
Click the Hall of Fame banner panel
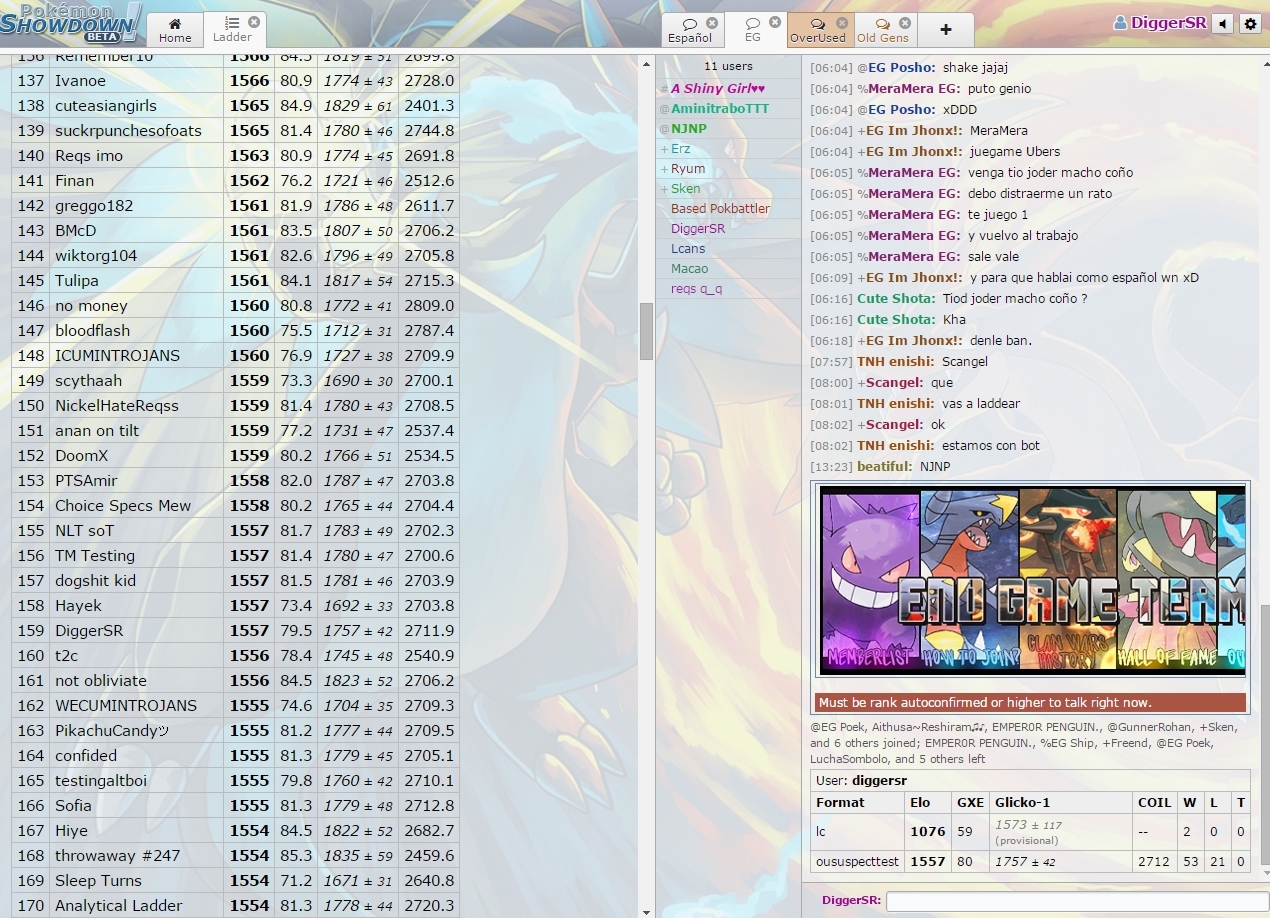click(x=1166, y=580)
